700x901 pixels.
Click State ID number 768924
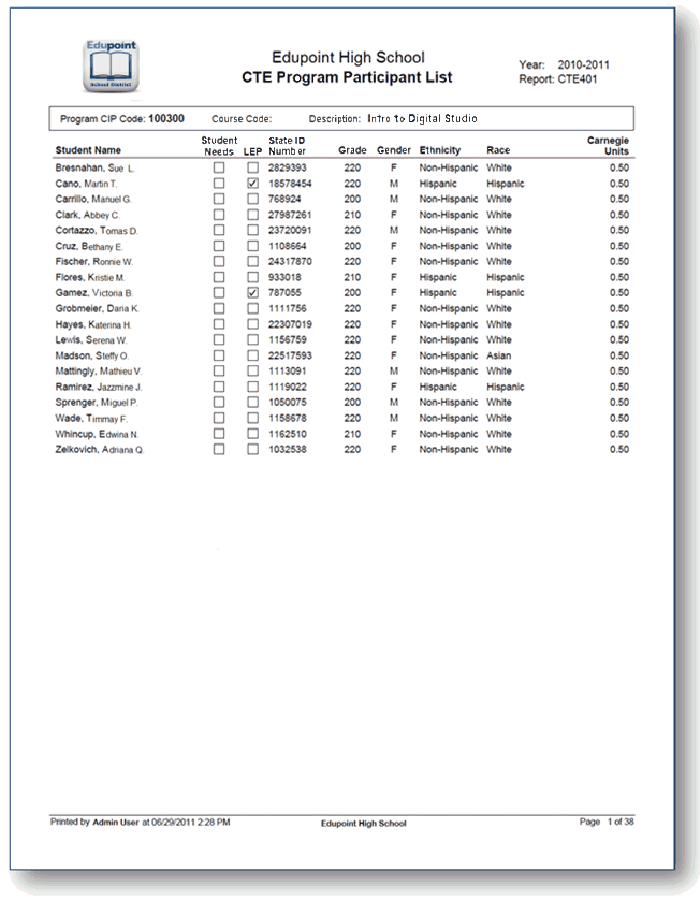click(284, 199)
